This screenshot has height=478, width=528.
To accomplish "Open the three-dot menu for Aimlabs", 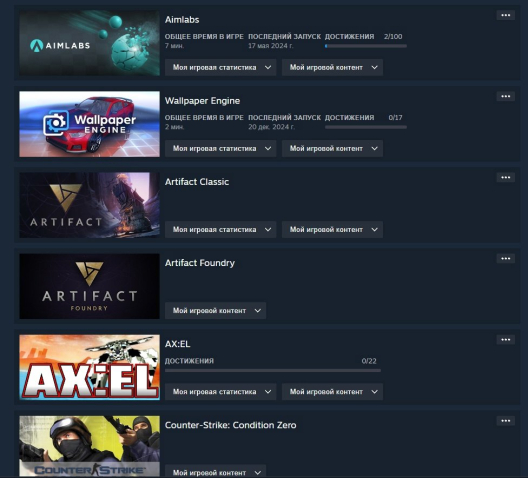I will (x=505, y=15).
